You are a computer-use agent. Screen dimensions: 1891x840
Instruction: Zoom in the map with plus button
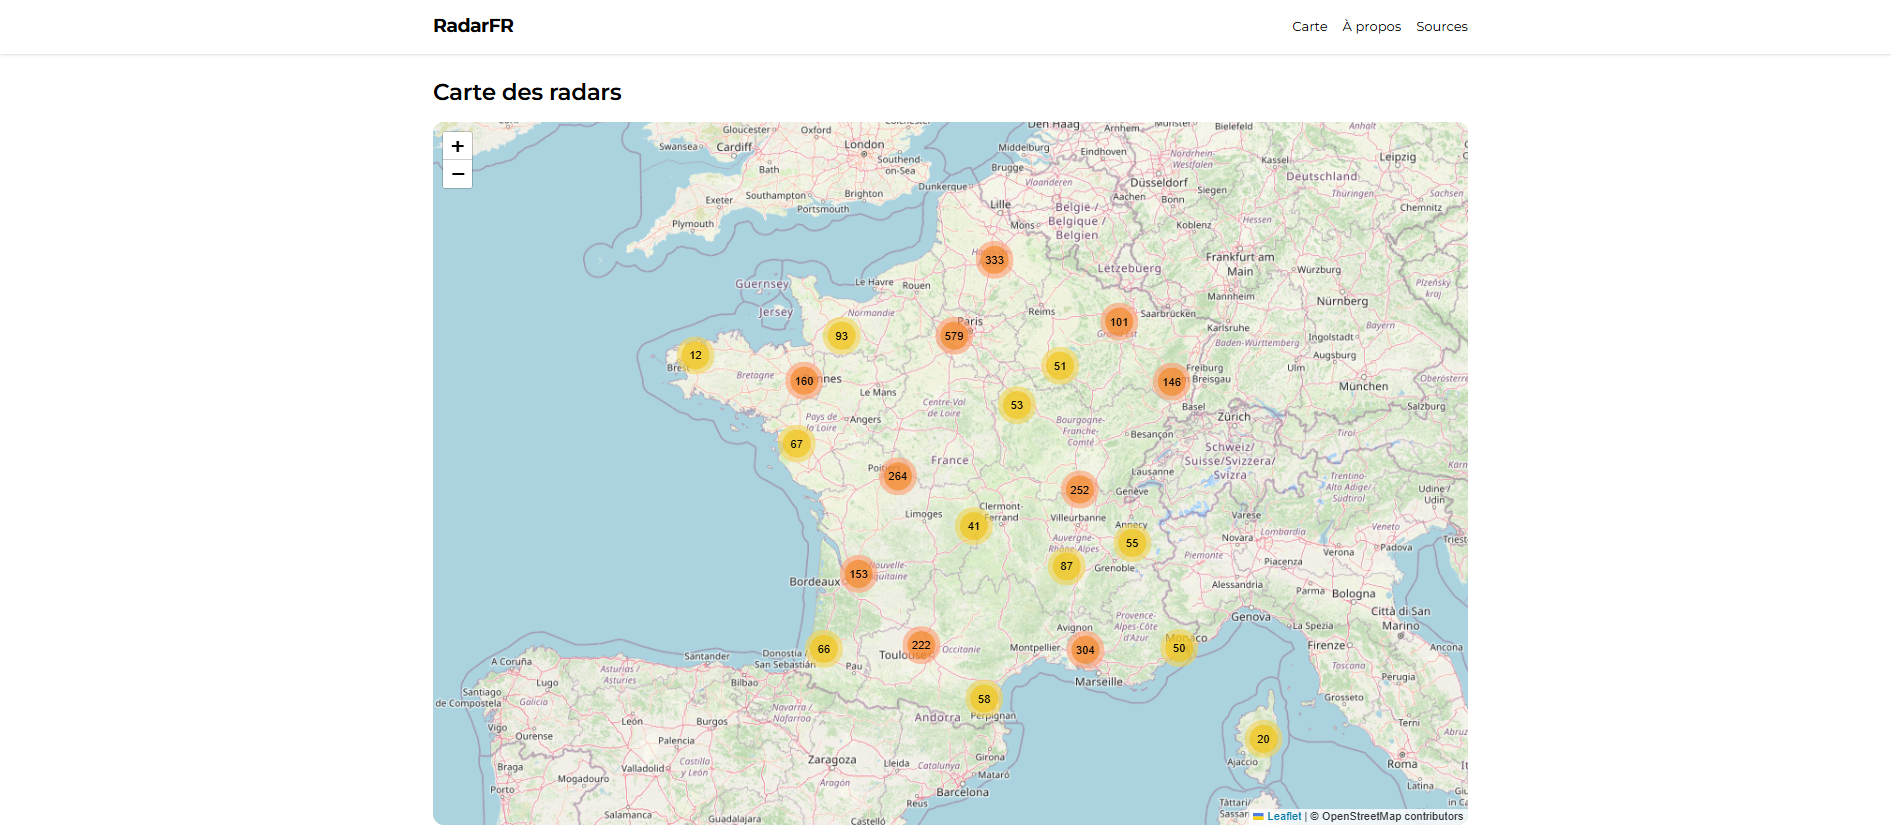point(457,146)
